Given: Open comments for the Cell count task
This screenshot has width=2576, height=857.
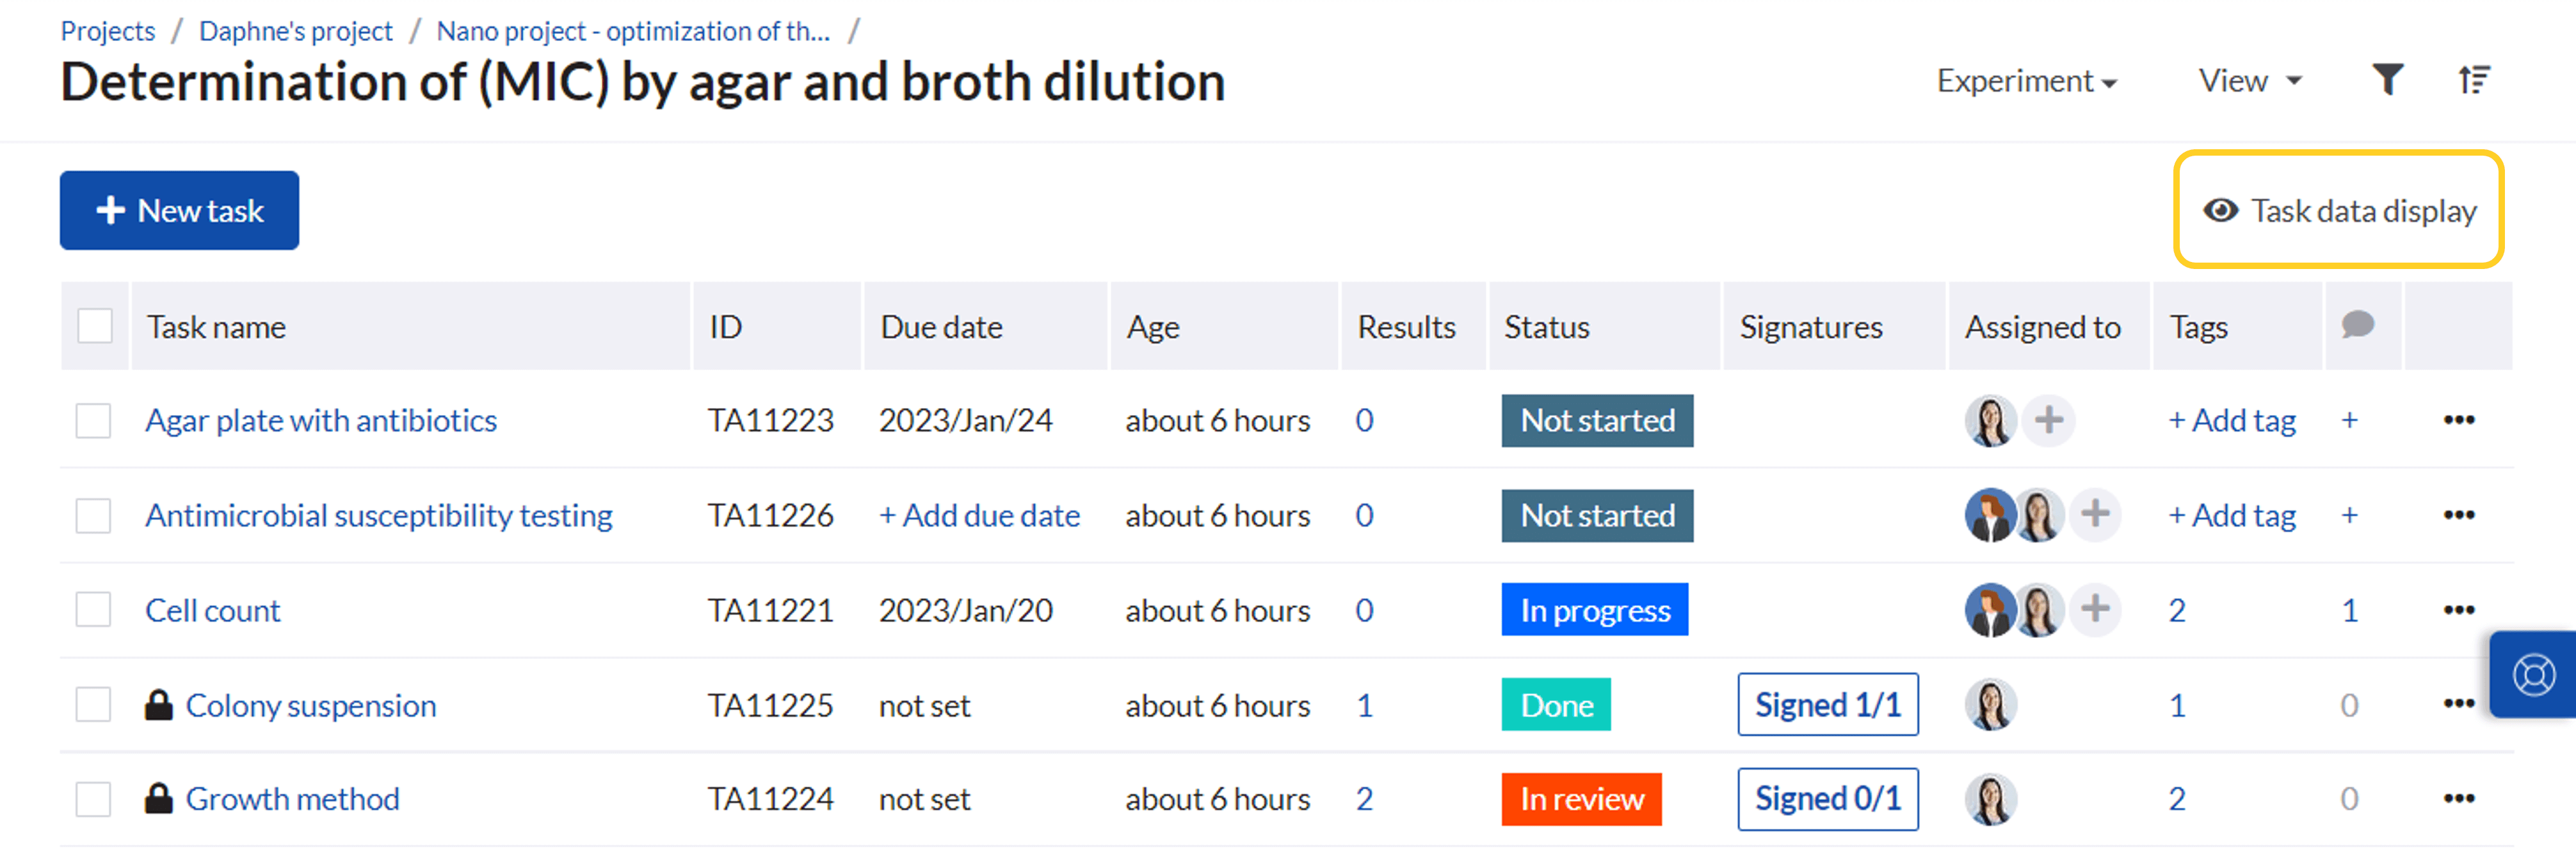Looking at the screenshot, I should (x=2350, y=610).
